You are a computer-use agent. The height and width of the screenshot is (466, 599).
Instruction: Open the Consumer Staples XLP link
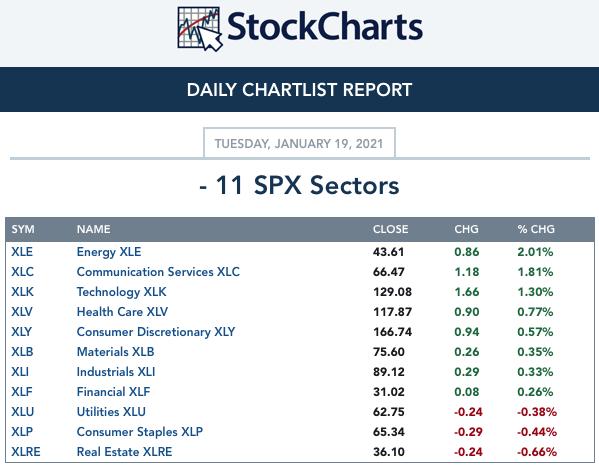click(x=140, y=432)
